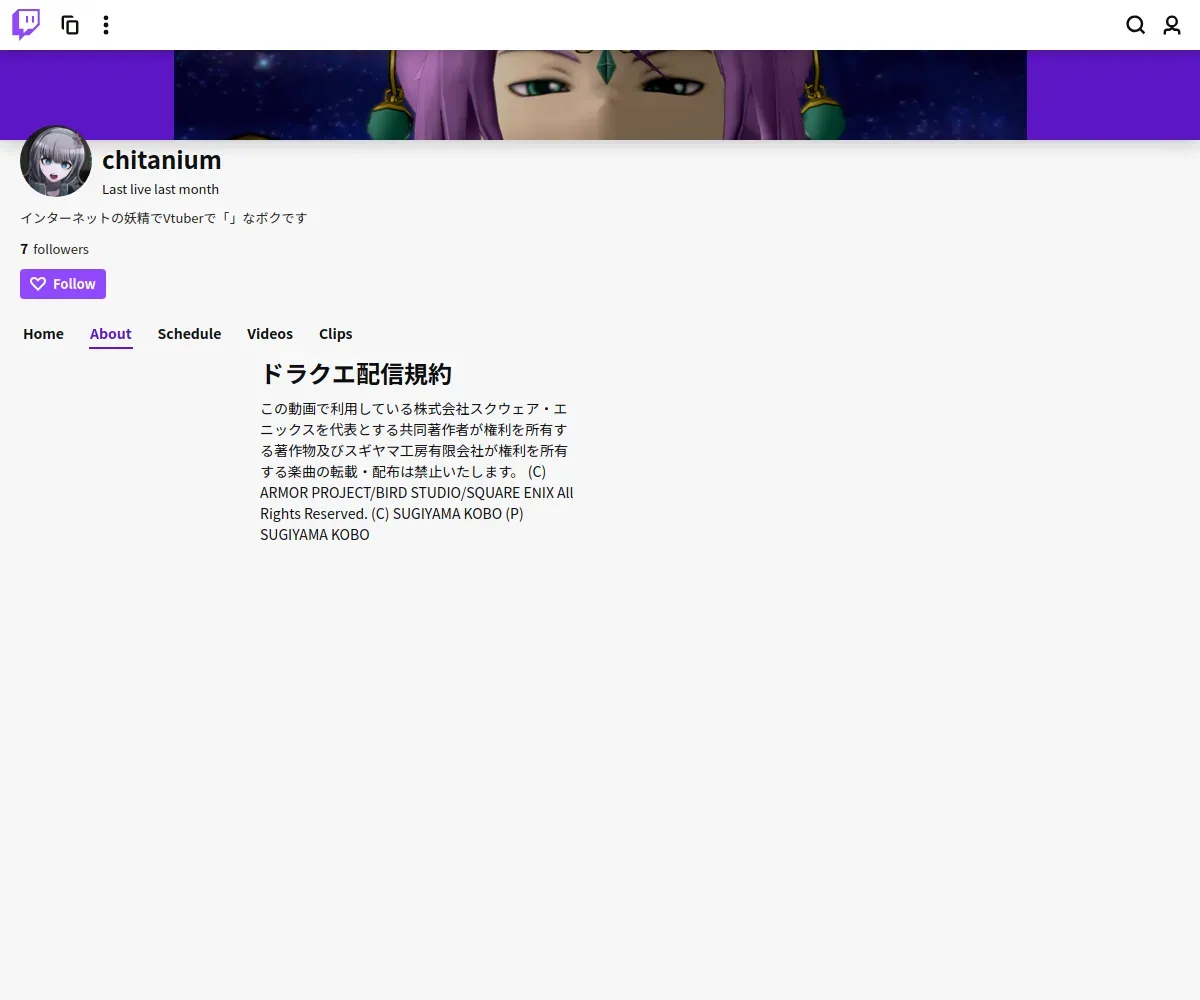Select the About tab
1200x1000 pixels.
(x=111, y=334)
